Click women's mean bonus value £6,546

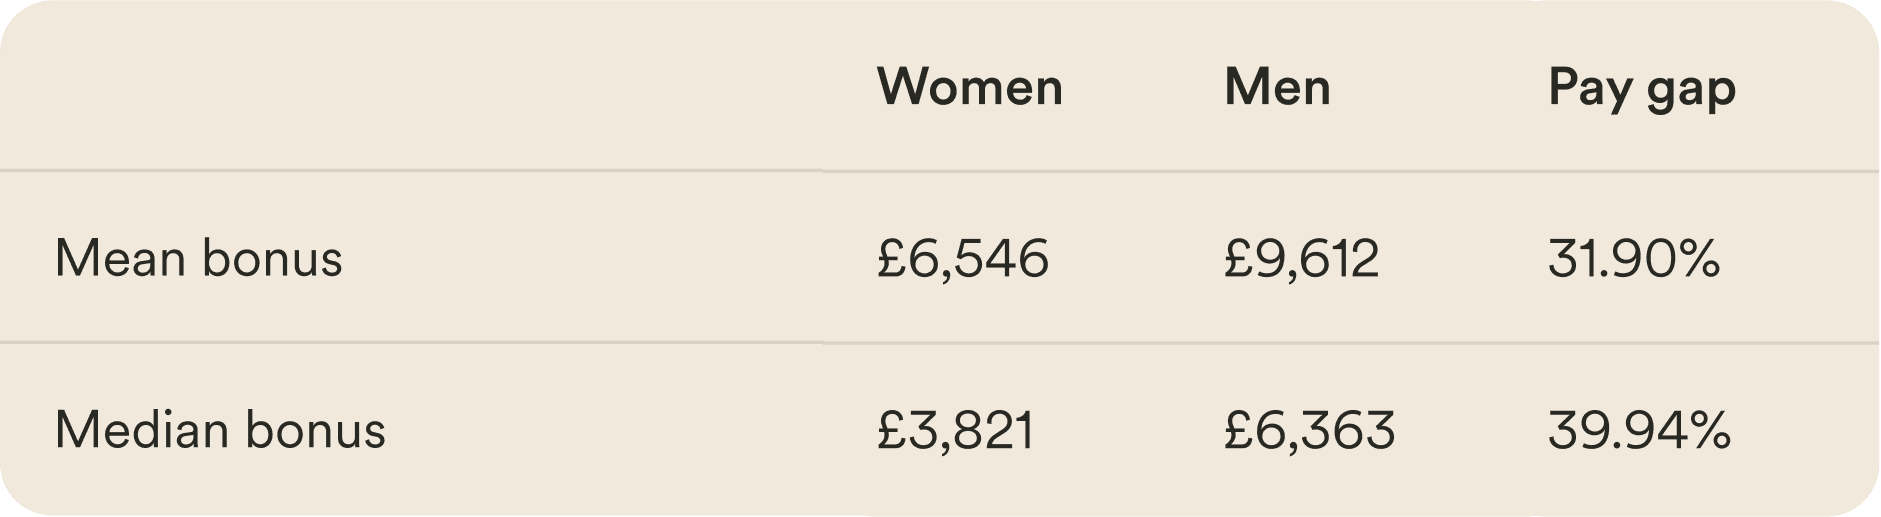(x=962, y=258)
